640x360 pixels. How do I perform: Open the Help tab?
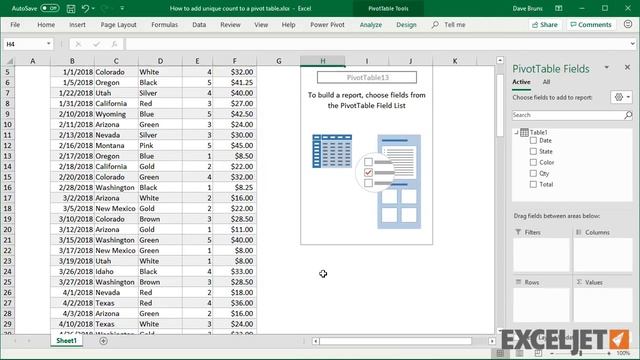[288, 24]
